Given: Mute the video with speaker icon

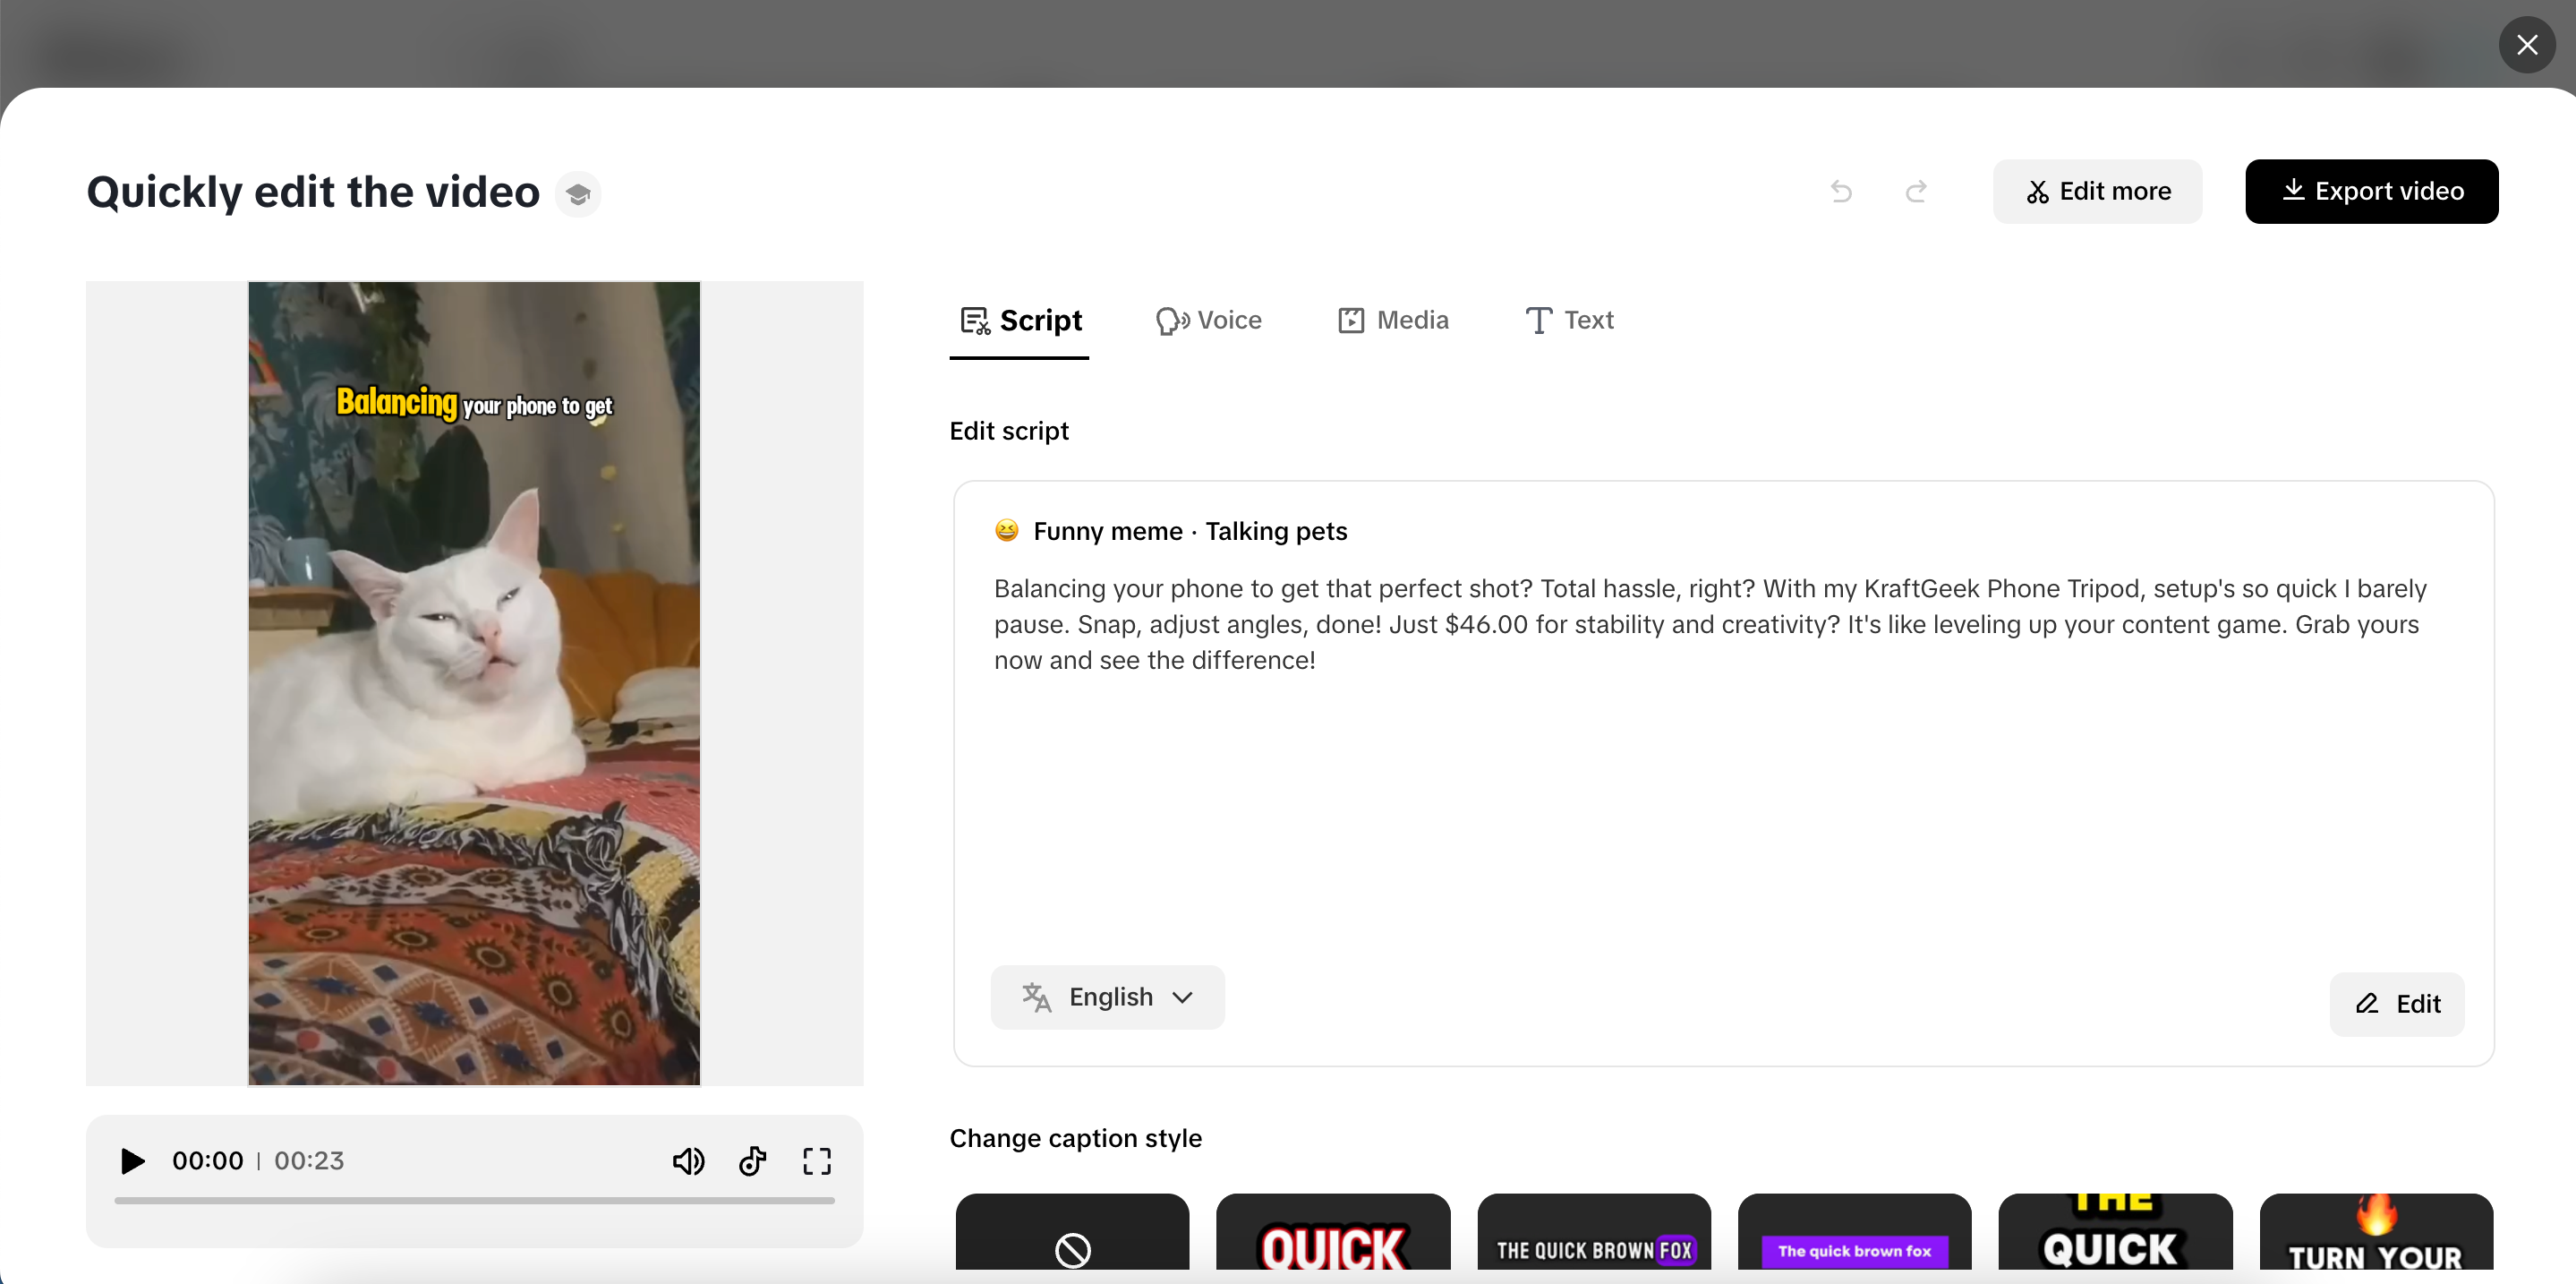Looking at the screenshot, I should point(688,1161).
